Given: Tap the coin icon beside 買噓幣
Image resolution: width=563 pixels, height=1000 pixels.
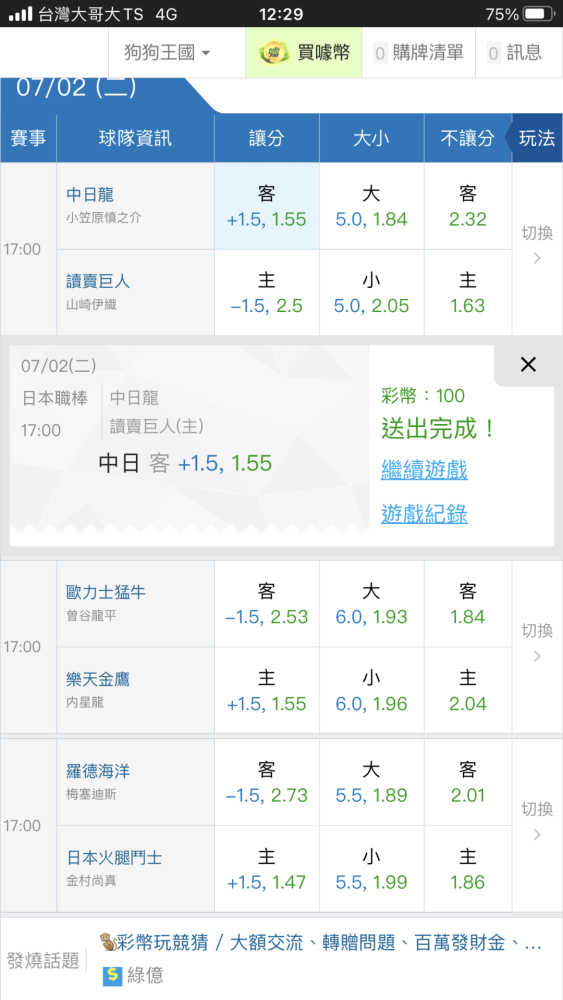Looking at the screenshot, I should tap(274, 52).
